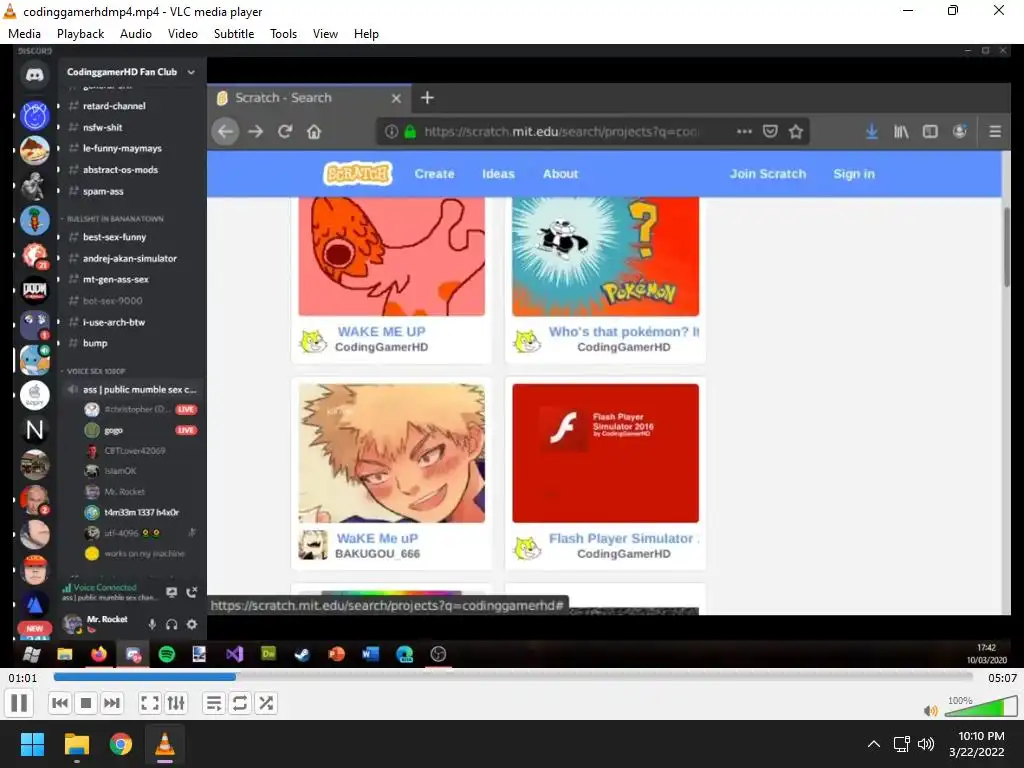1024x768 pixels.
Task: Click Discord screen share icon
Action: point(172,592)
